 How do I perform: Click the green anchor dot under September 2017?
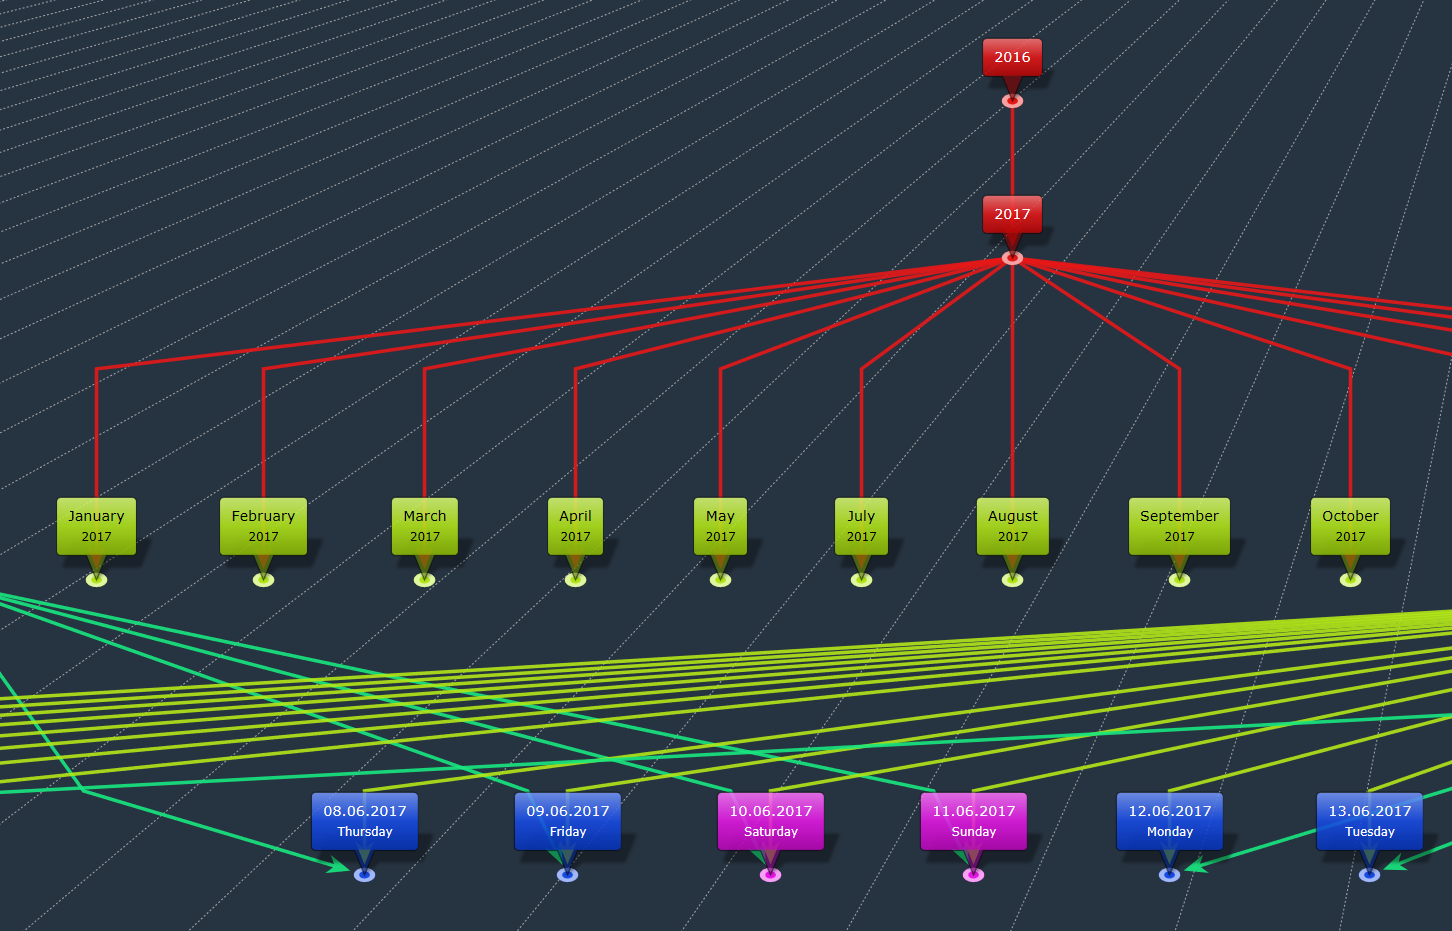pyautogui.click(x=1179, y=580)
